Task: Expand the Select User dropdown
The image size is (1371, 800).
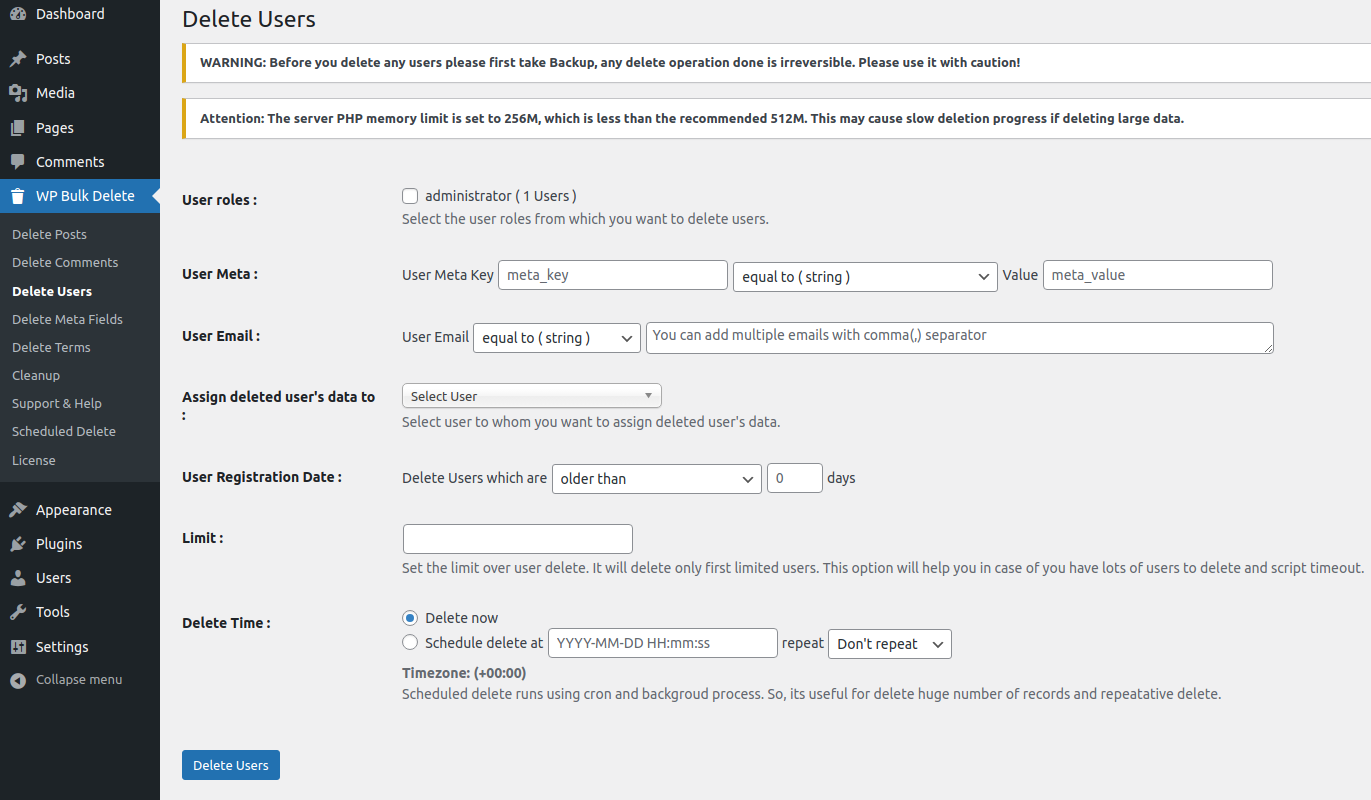Action: (531, 396)
